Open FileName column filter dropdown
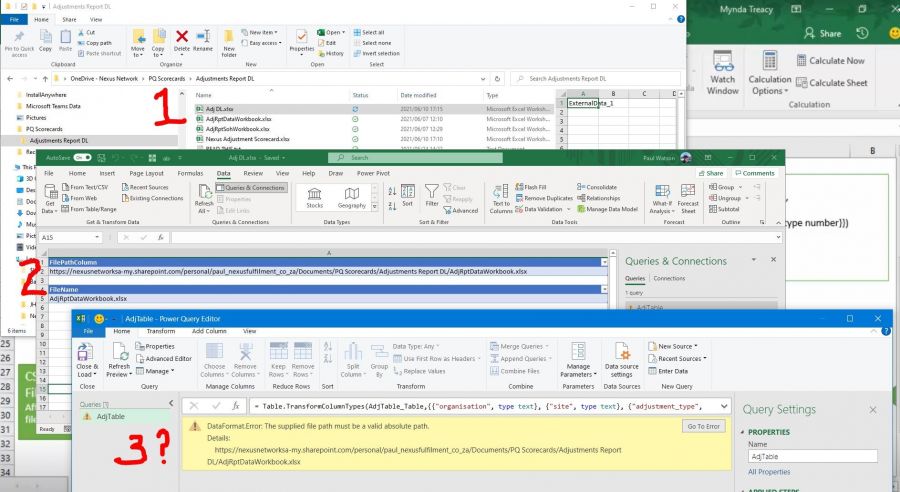The image size is (900, 492). tap(604, 289)
